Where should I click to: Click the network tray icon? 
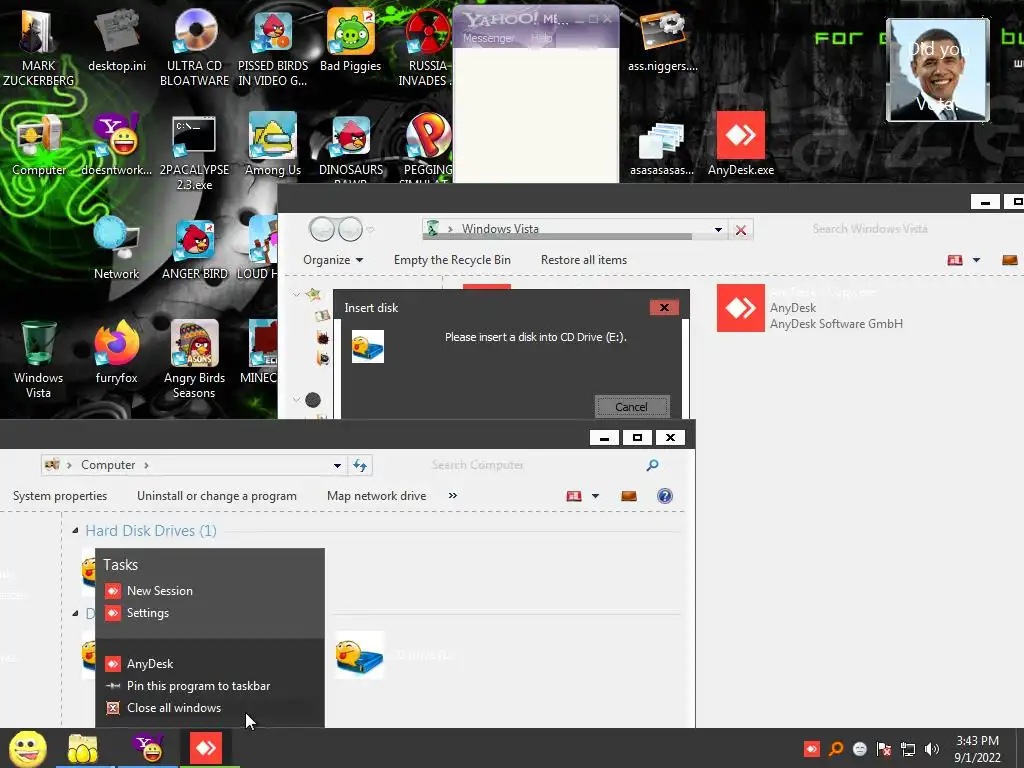coord(908,749)
